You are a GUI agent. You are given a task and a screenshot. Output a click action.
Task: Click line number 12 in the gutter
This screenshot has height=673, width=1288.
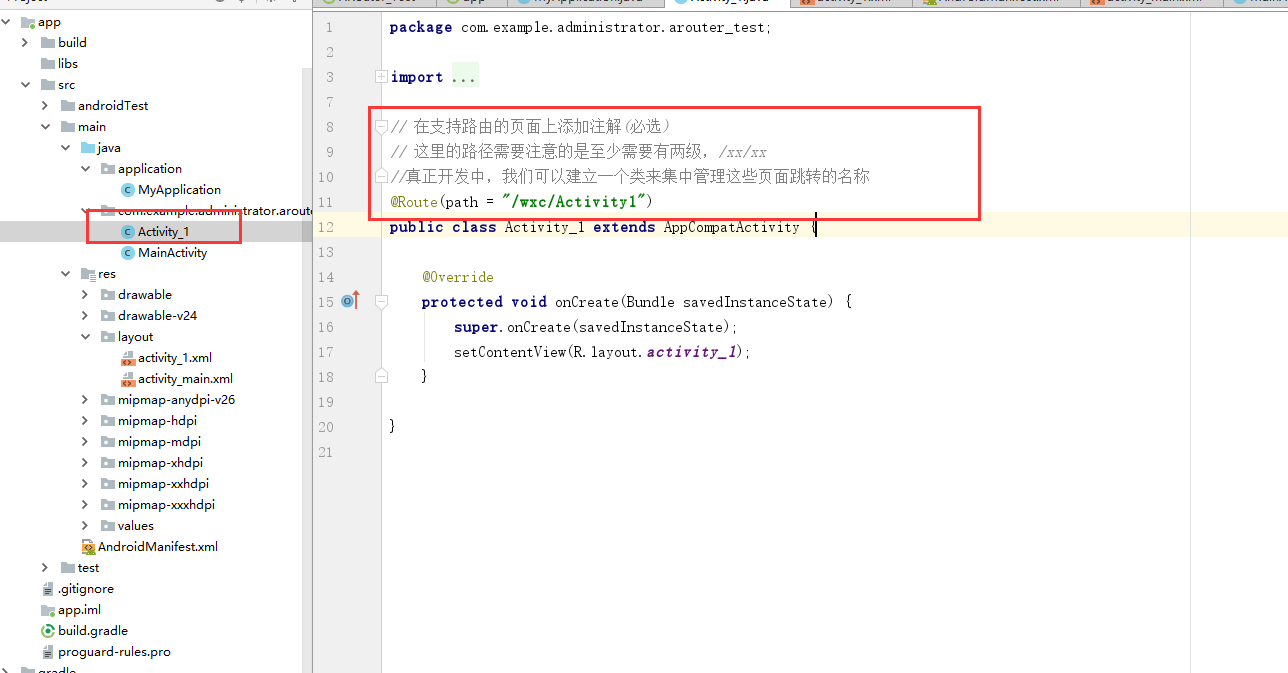pyautogui.click(x=325, y=227)
